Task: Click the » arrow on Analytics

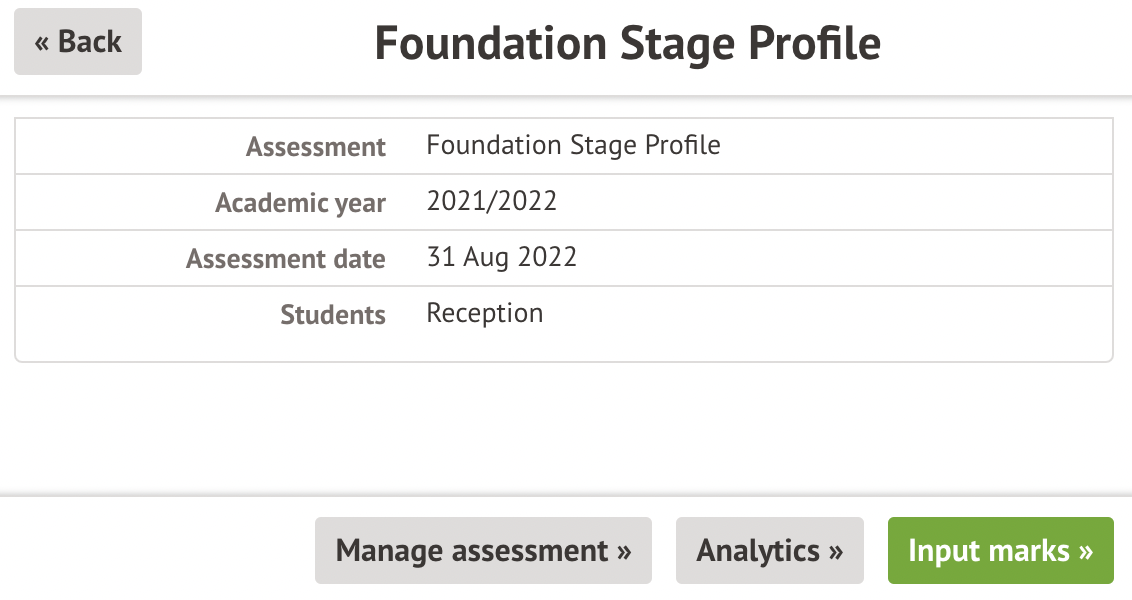Action: (836, 551)
